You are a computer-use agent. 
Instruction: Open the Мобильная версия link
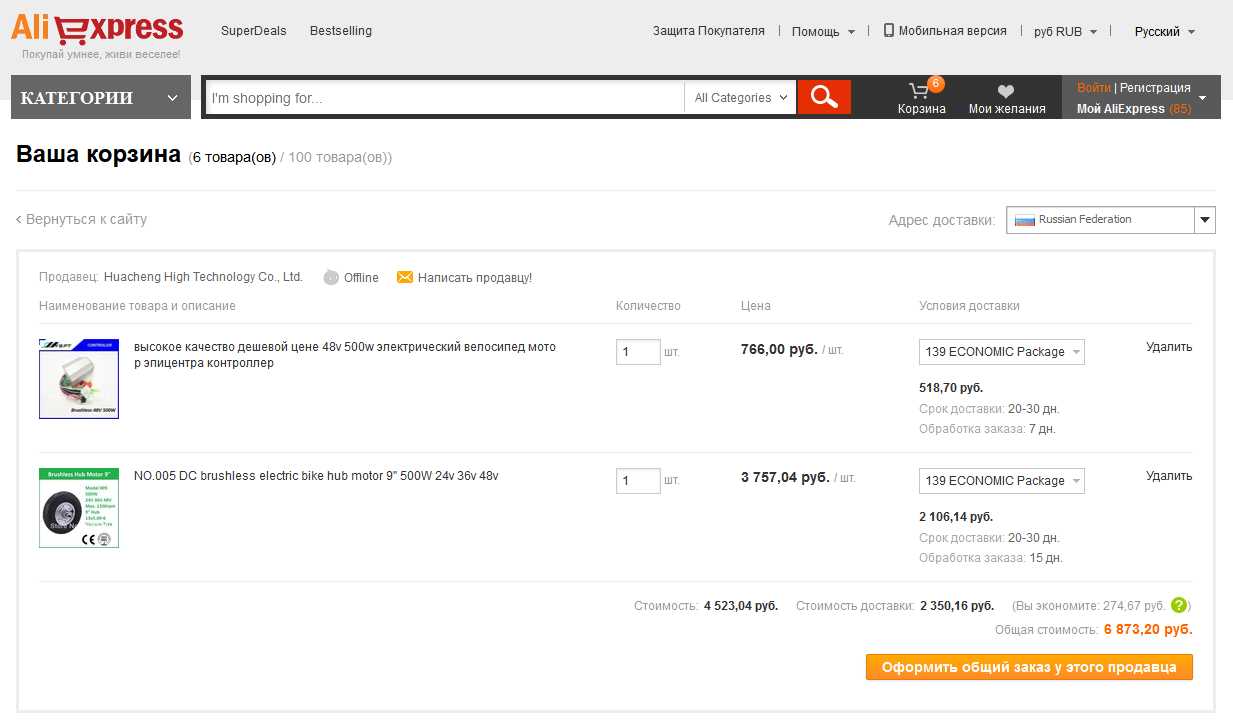[x=953, y=31]
